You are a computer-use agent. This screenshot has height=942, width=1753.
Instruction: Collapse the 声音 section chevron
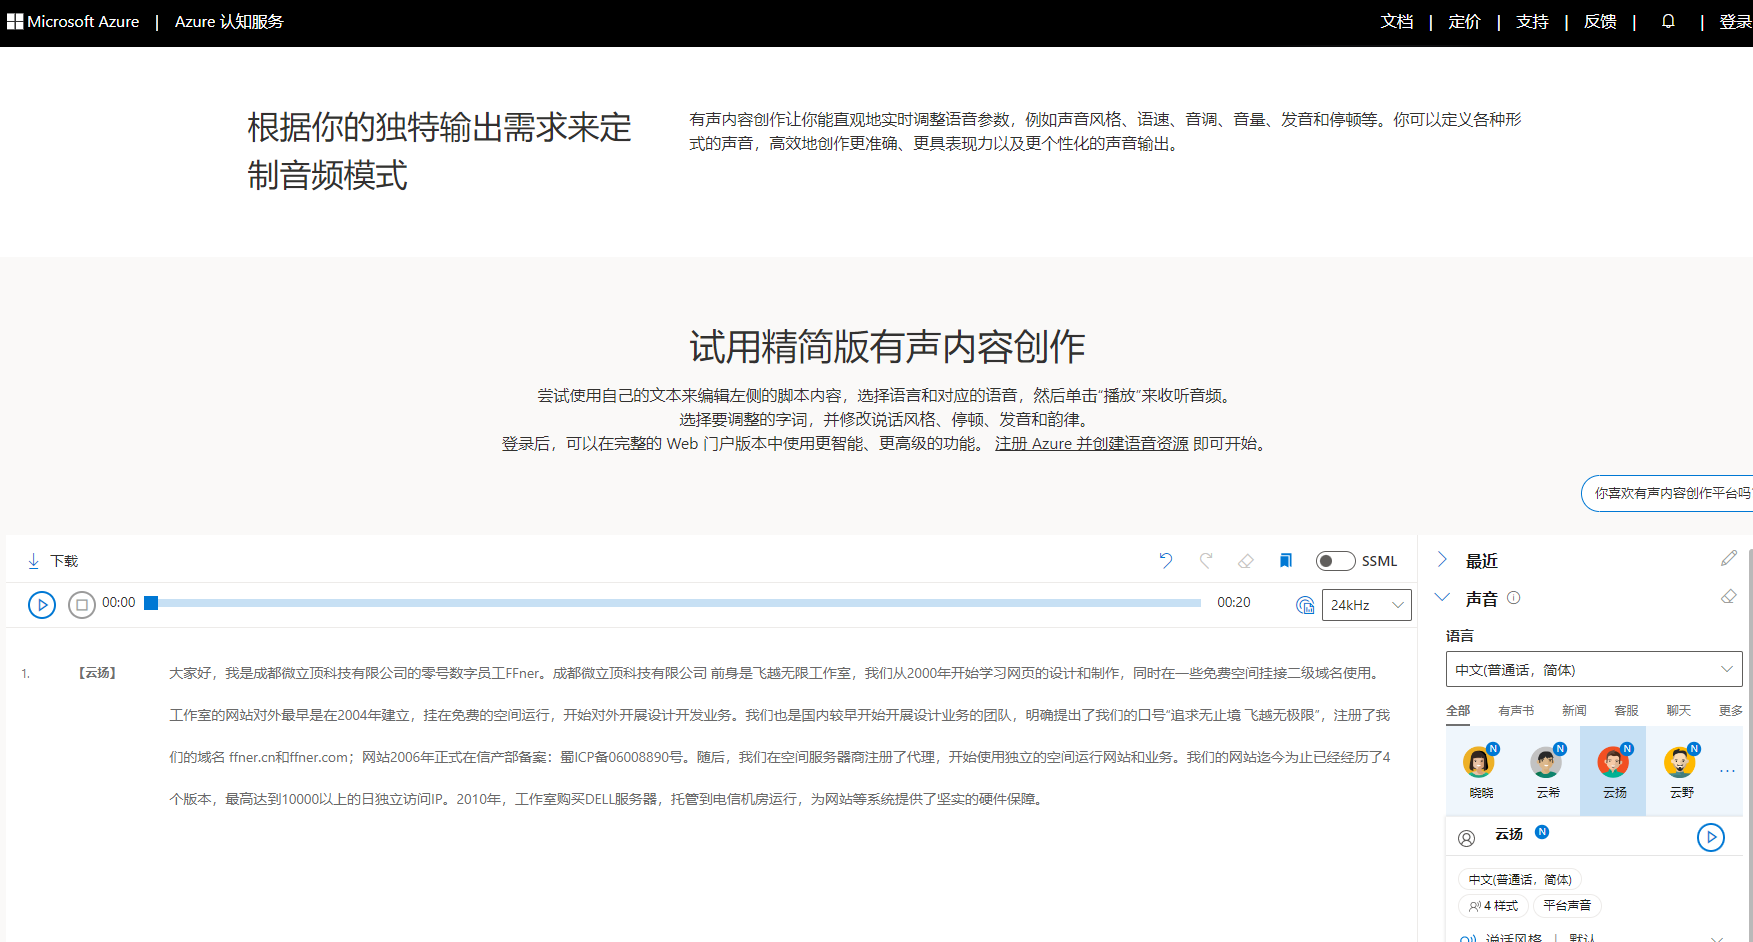[1442, 597]
